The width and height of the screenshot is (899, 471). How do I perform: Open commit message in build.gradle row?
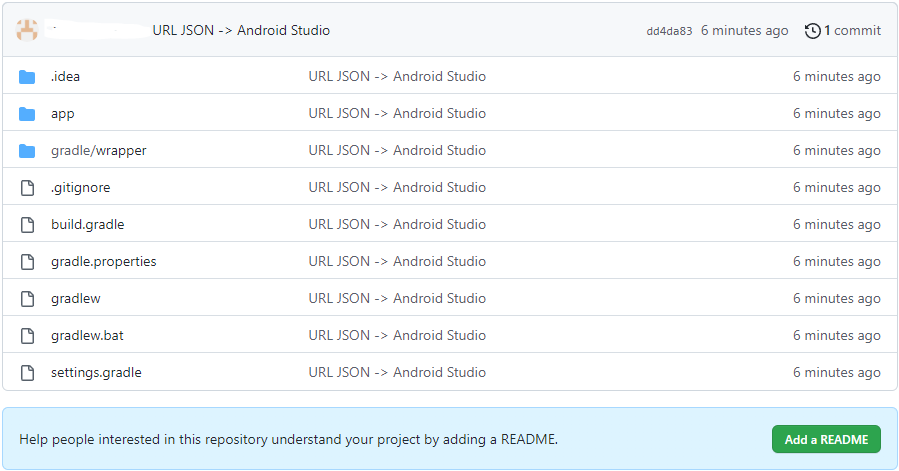(x=397, y=224)
